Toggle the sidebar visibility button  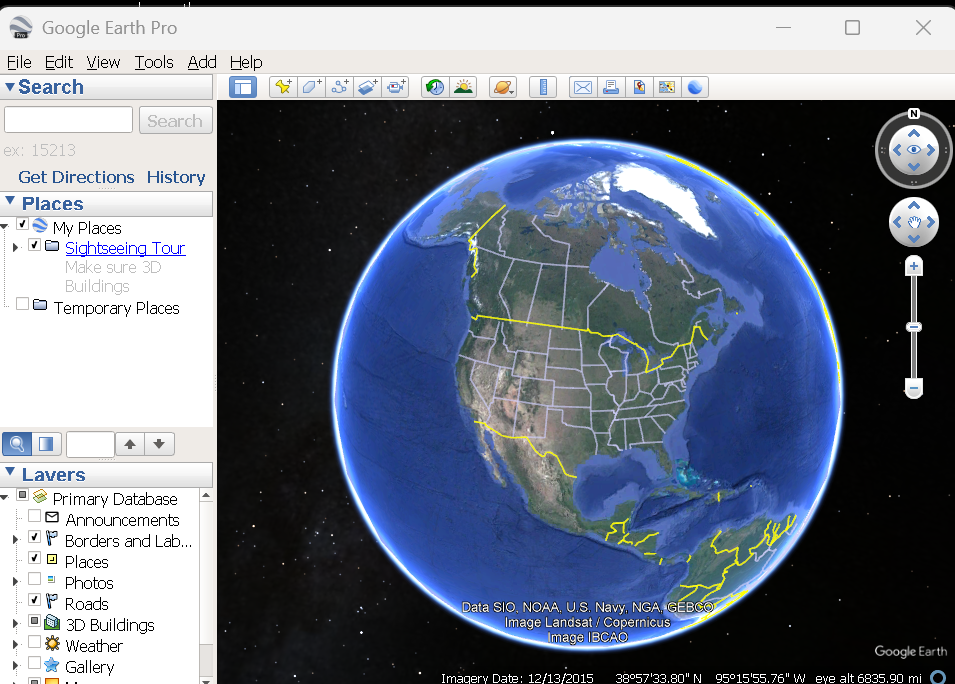242,87
